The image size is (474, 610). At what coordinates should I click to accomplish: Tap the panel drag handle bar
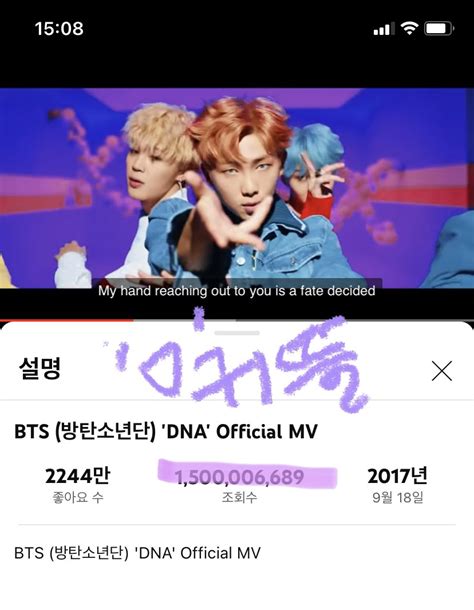click(237, 333)
